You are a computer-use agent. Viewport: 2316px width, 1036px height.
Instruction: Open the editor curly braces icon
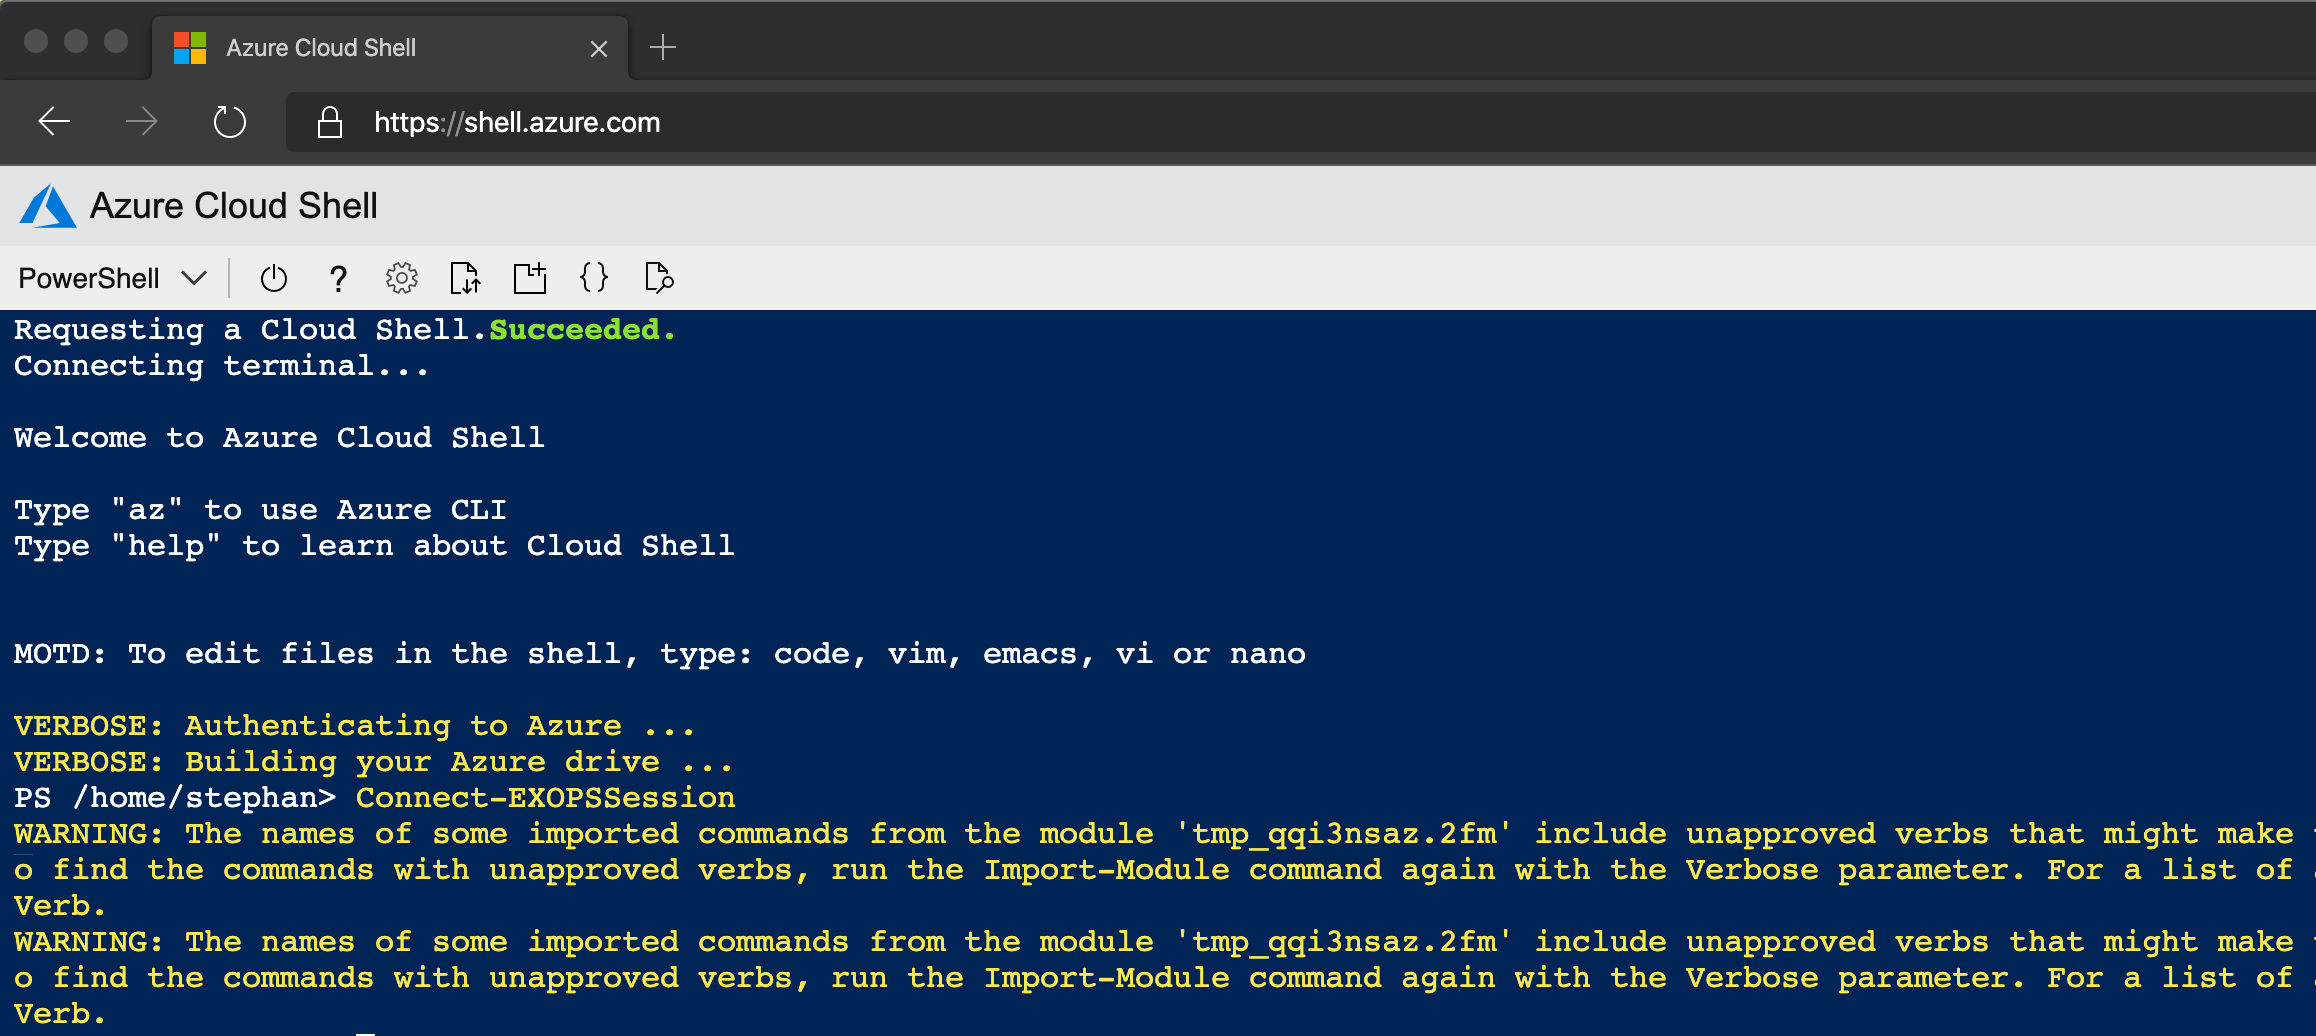pos(594,278)
